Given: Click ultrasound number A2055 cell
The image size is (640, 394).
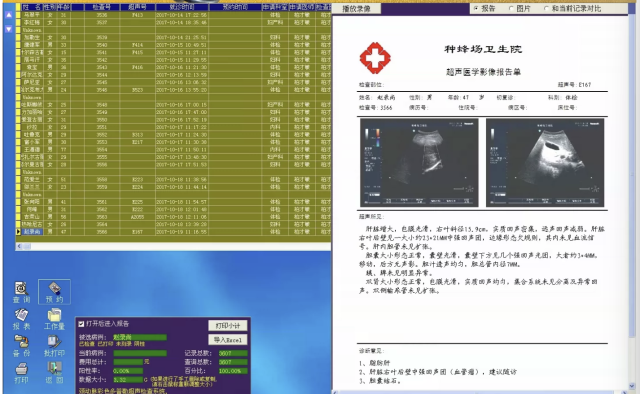Looking at the screenshot, I should [x=137, y=217].
